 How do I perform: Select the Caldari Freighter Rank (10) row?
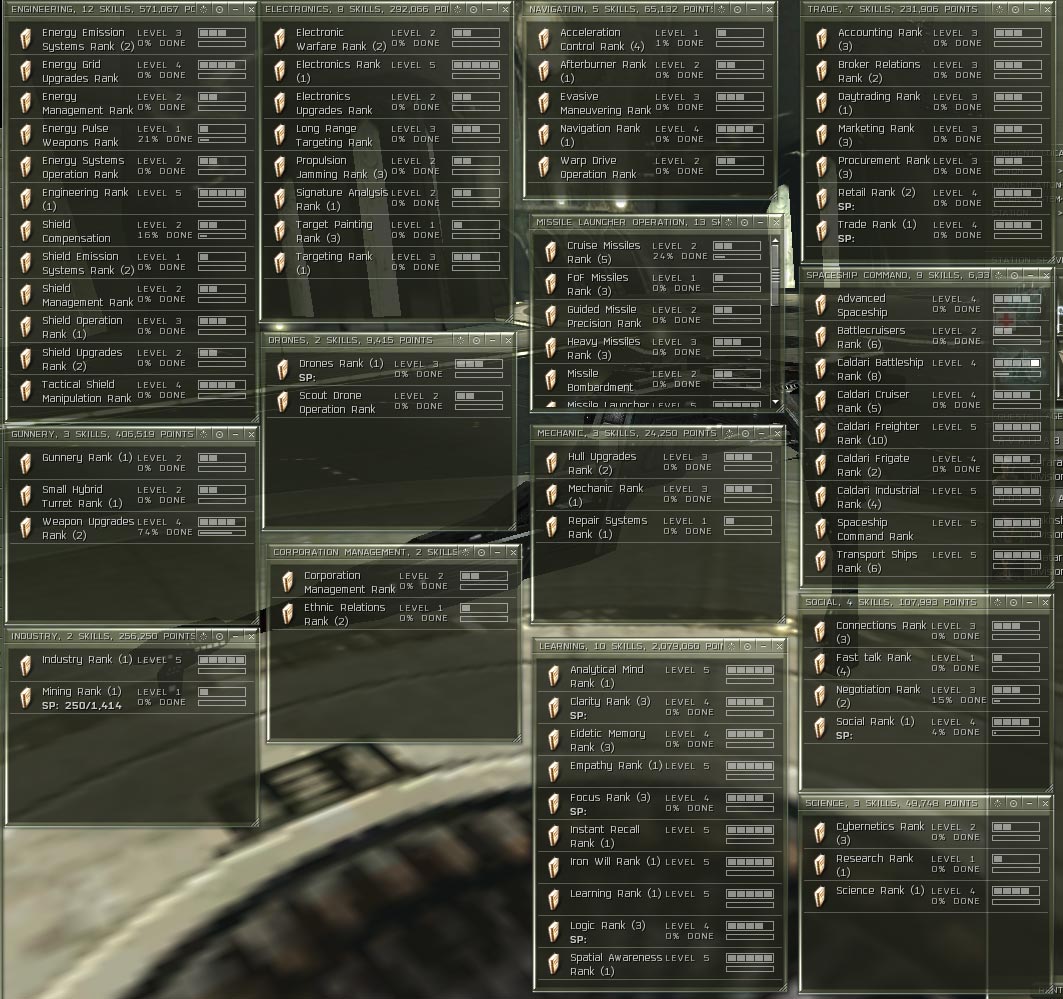[x=926, y=433]
